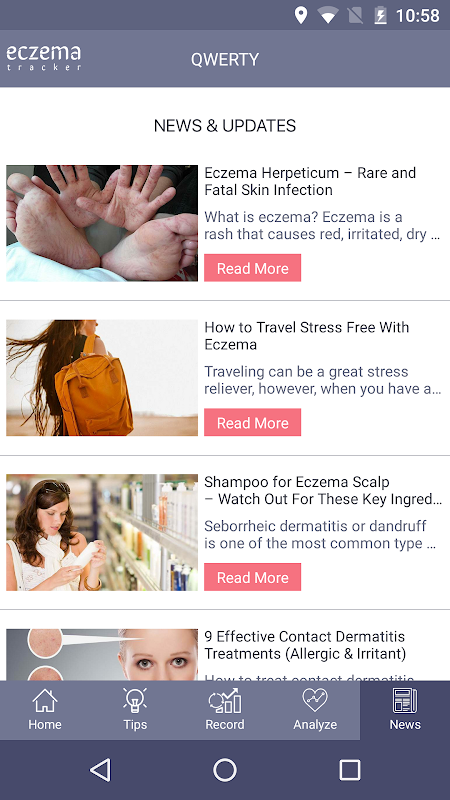
Task: Read More on Travel Stress Free article
Action: pos(253,422)
